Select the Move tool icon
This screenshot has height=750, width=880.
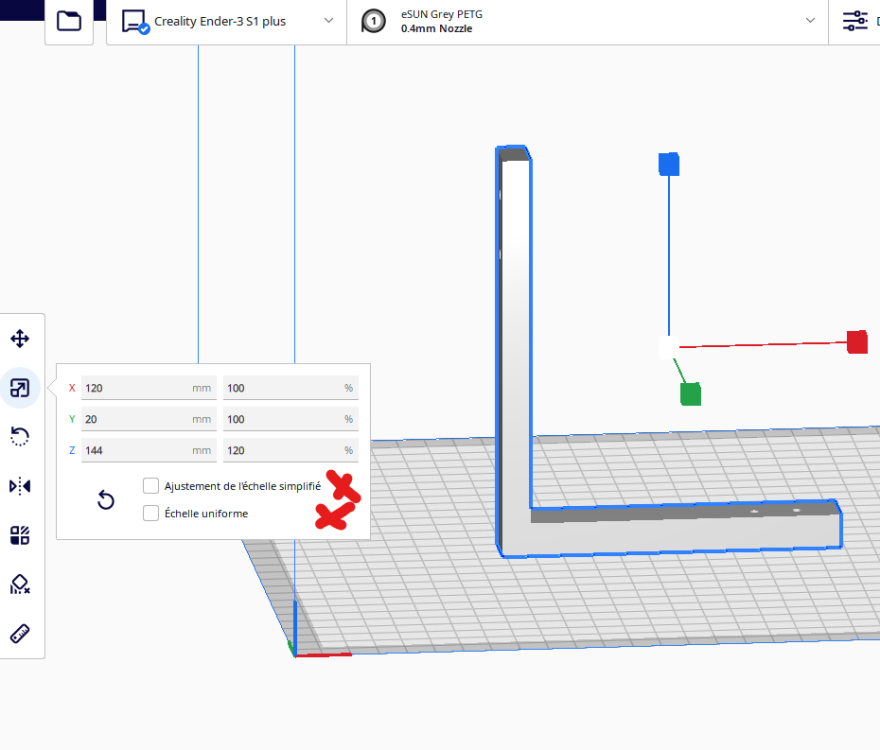coord(20,339)
